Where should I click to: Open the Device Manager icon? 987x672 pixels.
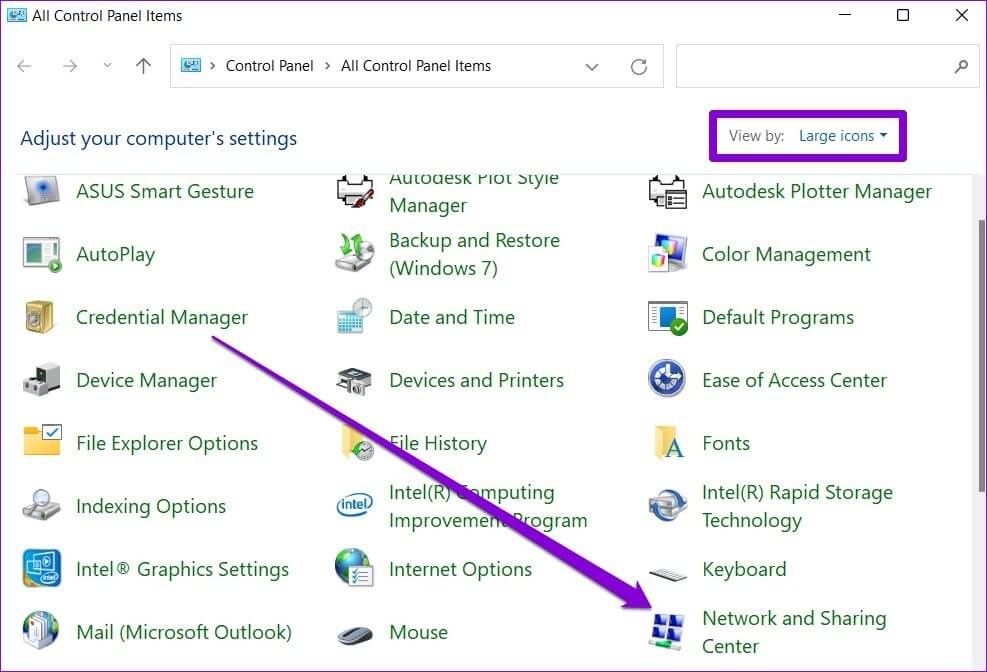click(x=42, y=379)
